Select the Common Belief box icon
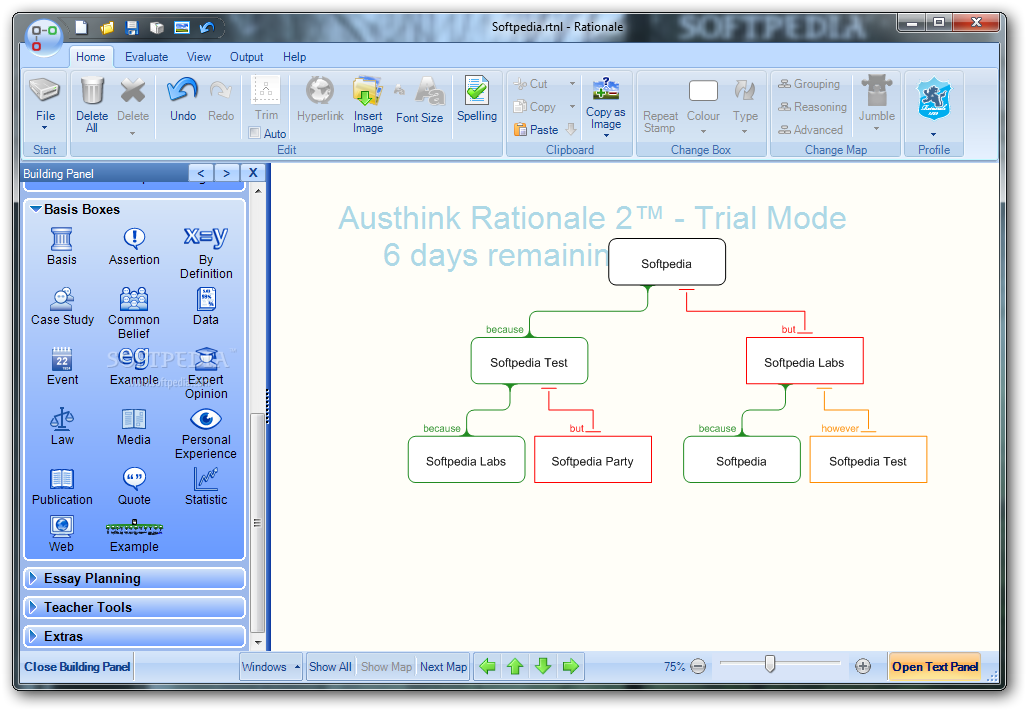 coord(134,299)
